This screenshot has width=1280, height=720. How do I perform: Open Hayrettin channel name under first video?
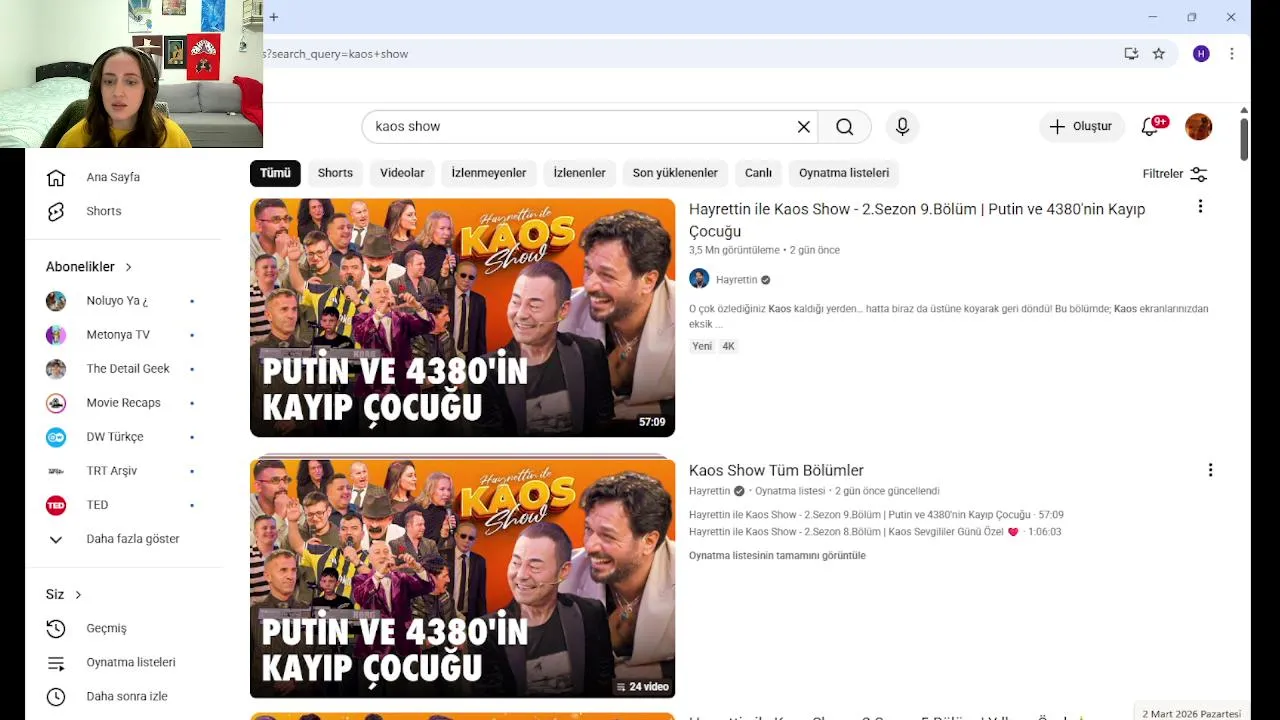[736, 280]
